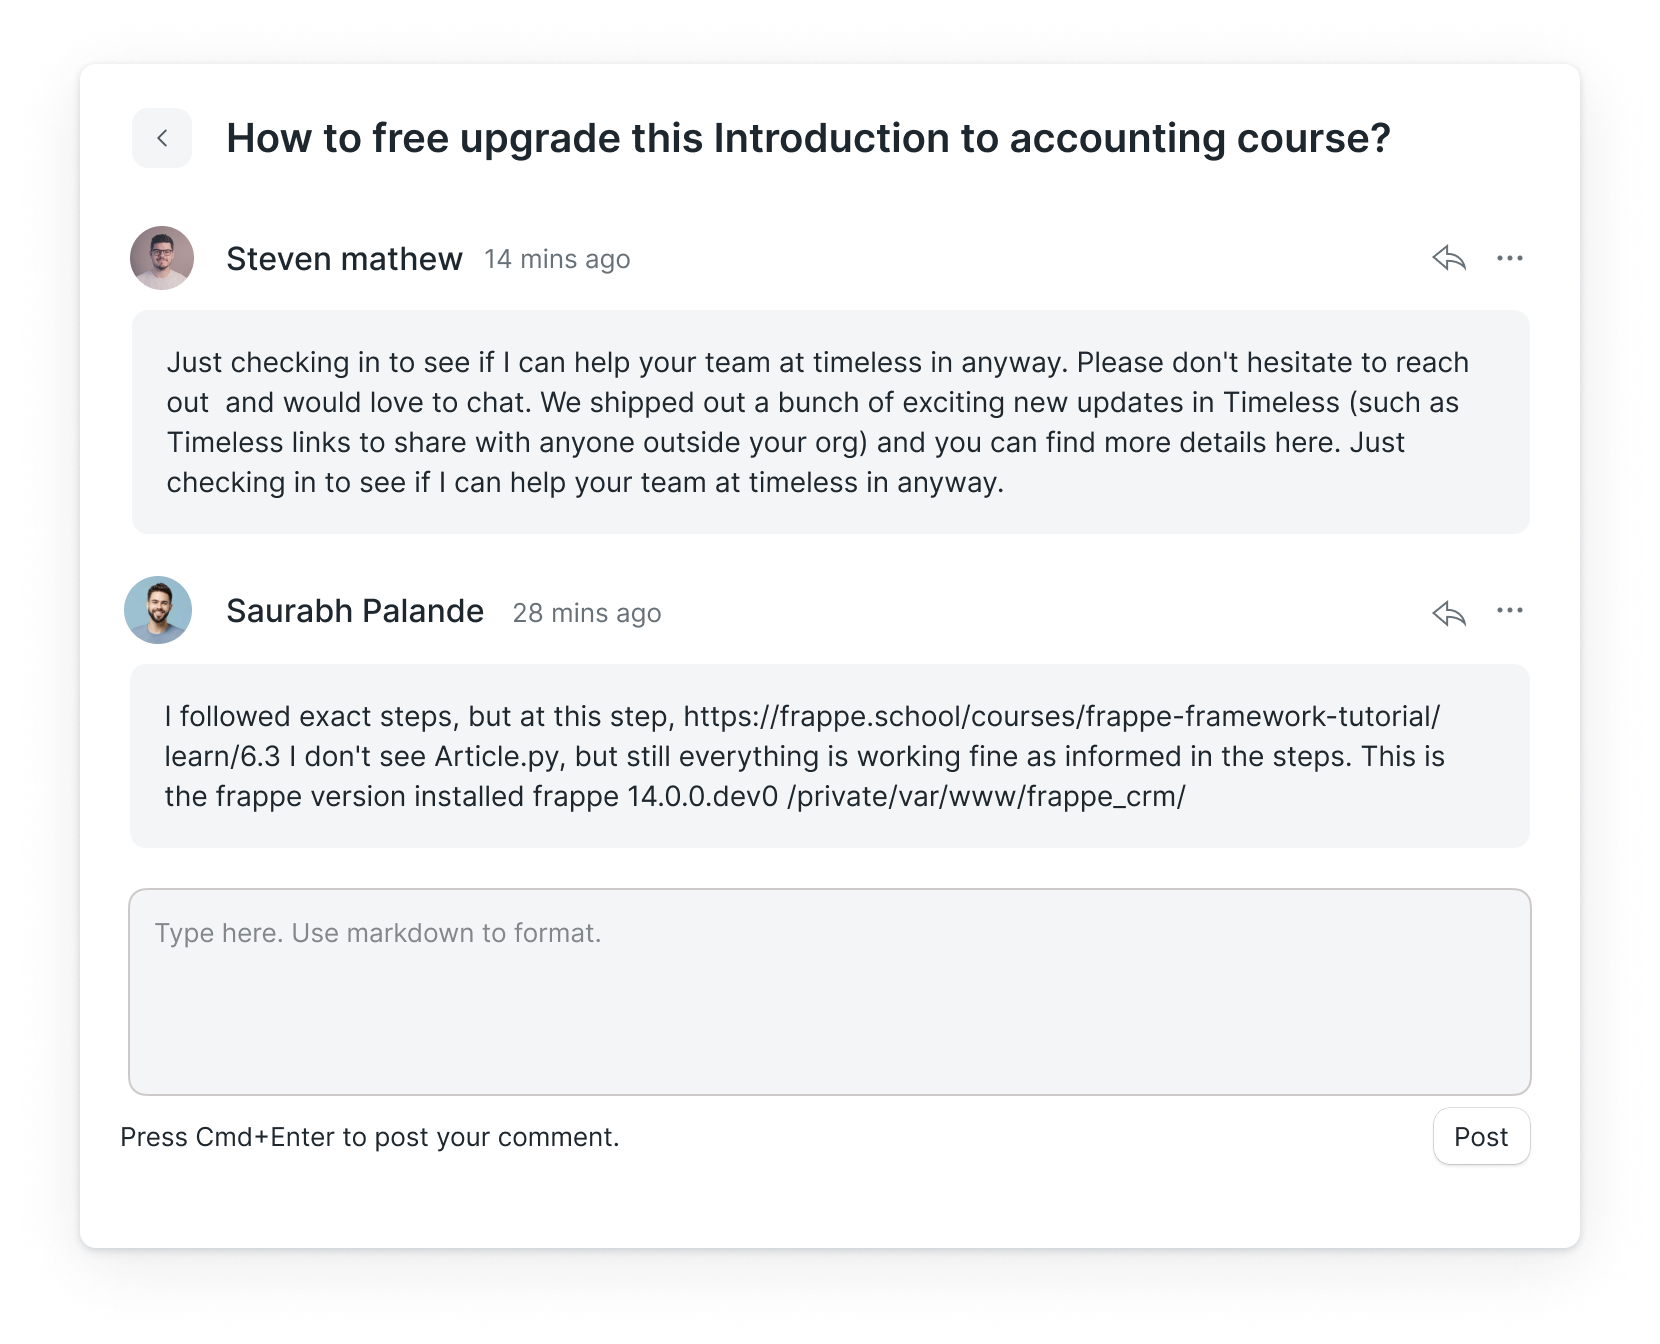Click Steven mathew's profile avatar

tap(162, 258)
